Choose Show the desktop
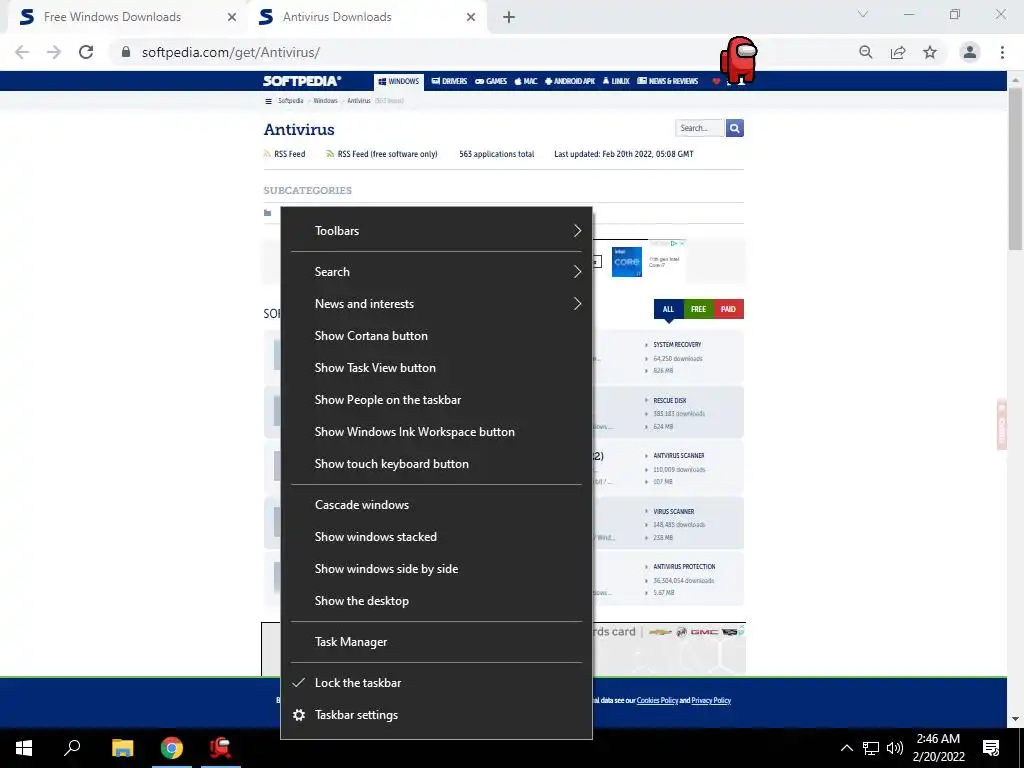 coord(436,601)
